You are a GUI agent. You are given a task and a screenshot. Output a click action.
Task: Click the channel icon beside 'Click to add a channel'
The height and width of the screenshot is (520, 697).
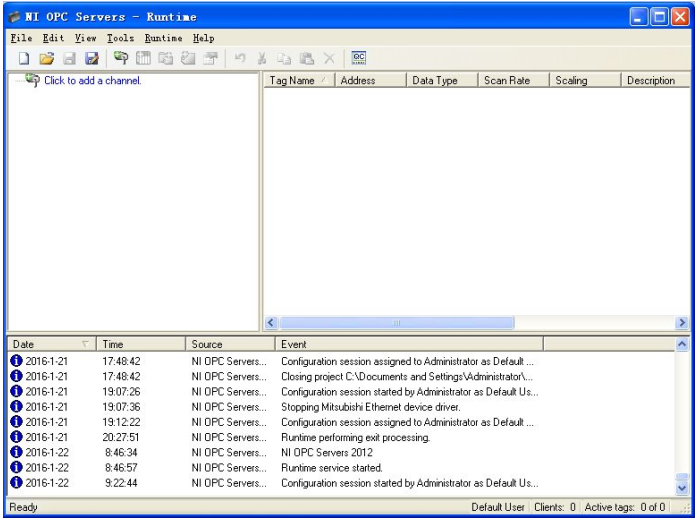click(33, 80)
